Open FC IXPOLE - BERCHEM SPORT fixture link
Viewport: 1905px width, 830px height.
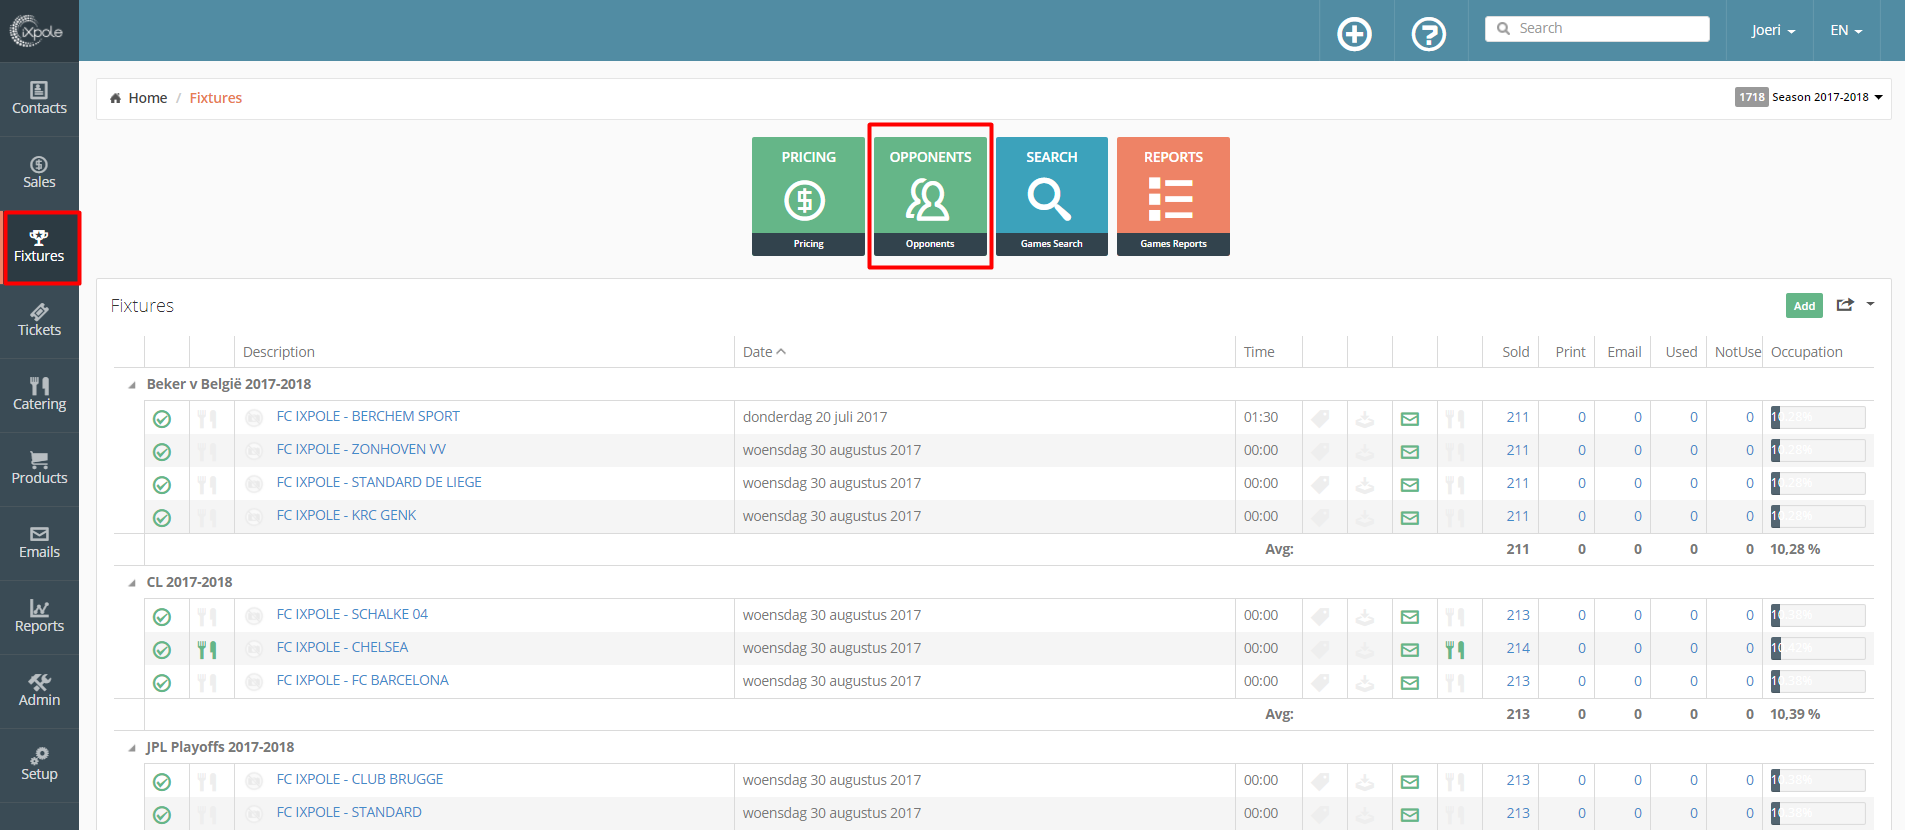coord(368,416)
